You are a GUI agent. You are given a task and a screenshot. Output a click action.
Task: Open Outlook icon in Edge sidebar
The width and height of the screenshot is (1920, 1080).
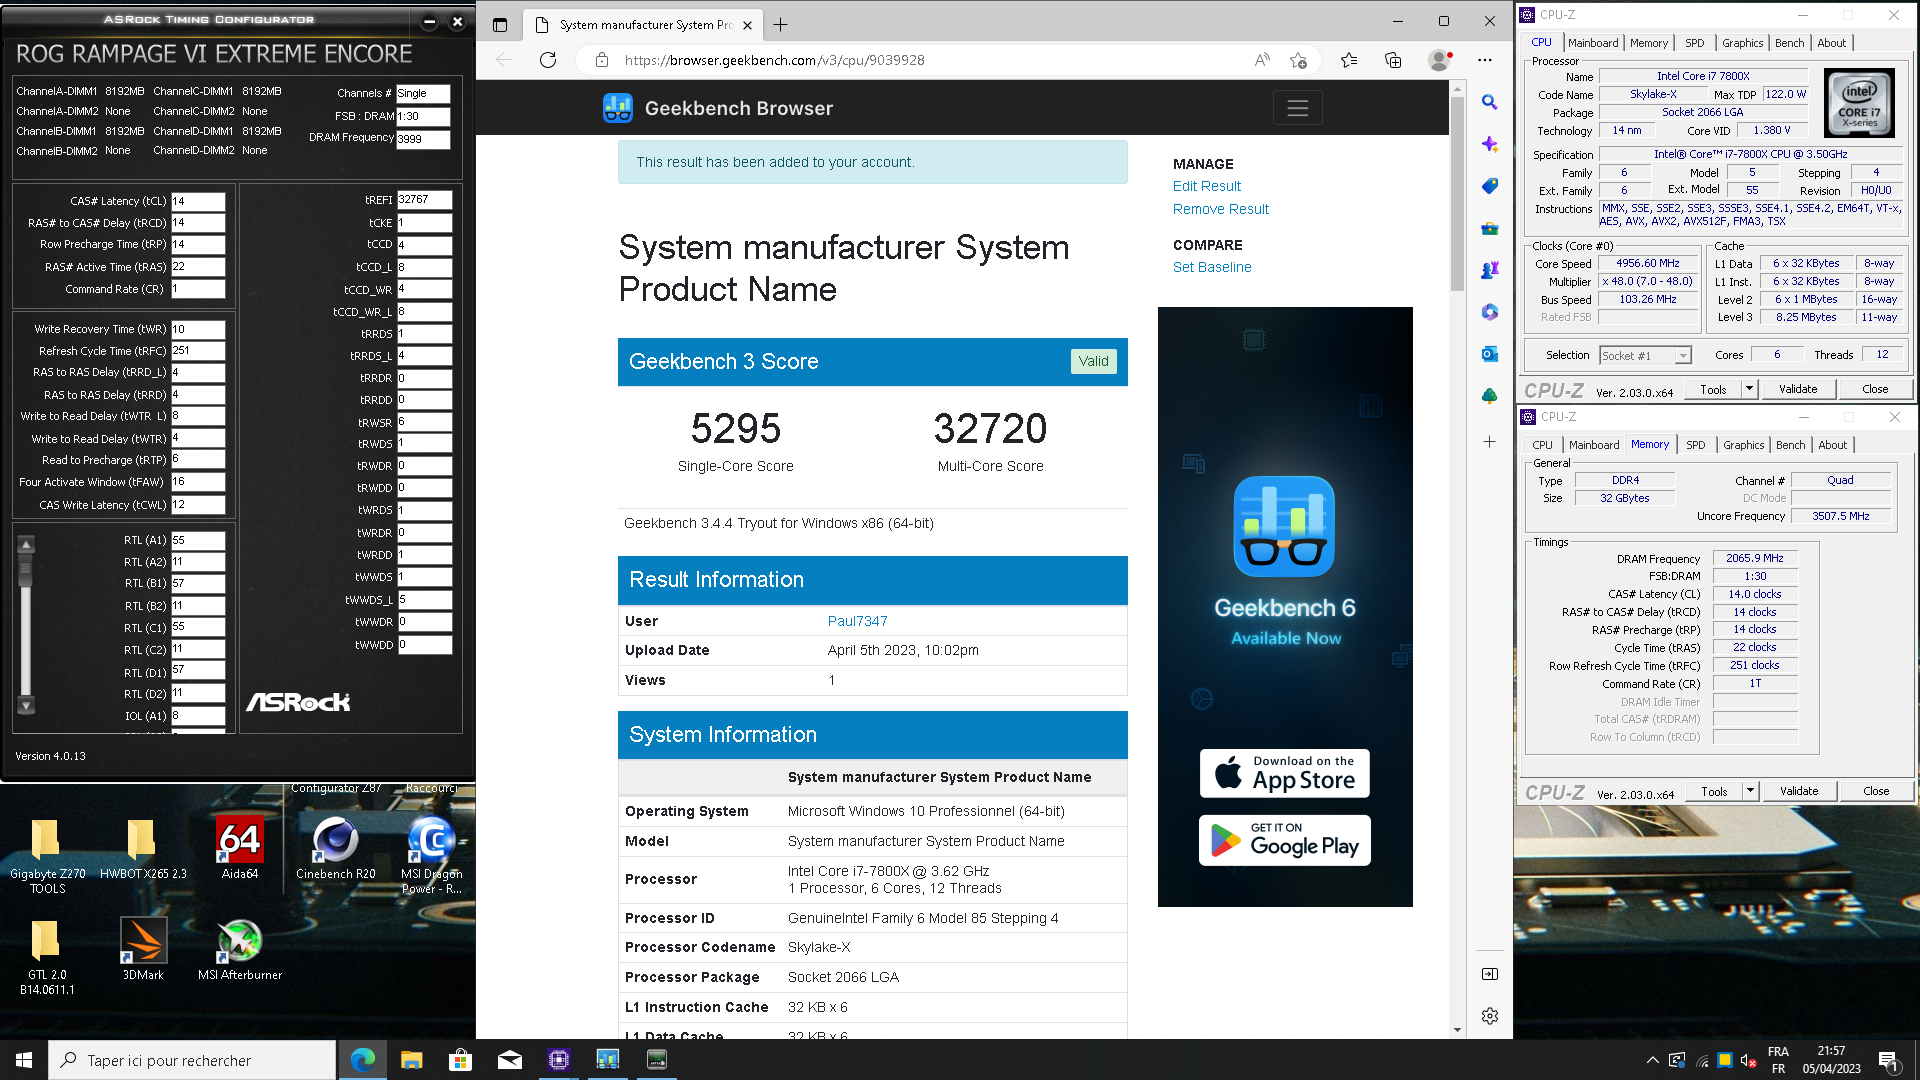click(1490, 354)
